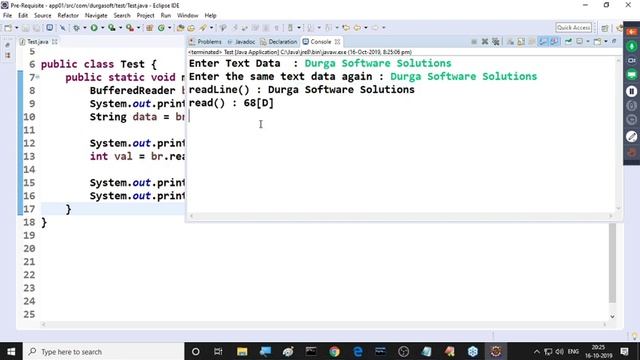Open the Run configurations dropdown arrow
Image resolution: width=640 pixels, height=360 pixels.
click(102, 28)
